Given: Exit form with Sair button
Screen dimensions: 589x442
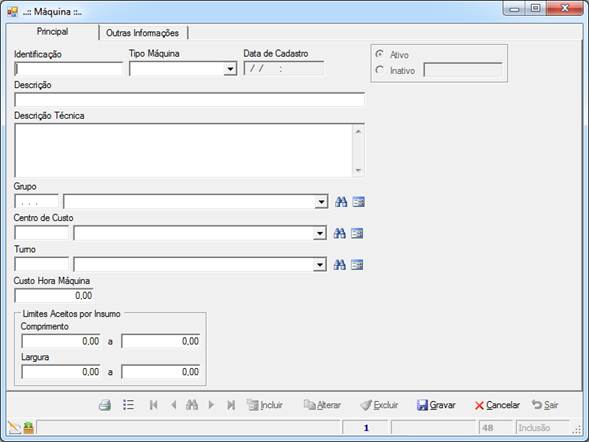Looking at the screenshot, I should click(545, 405).
